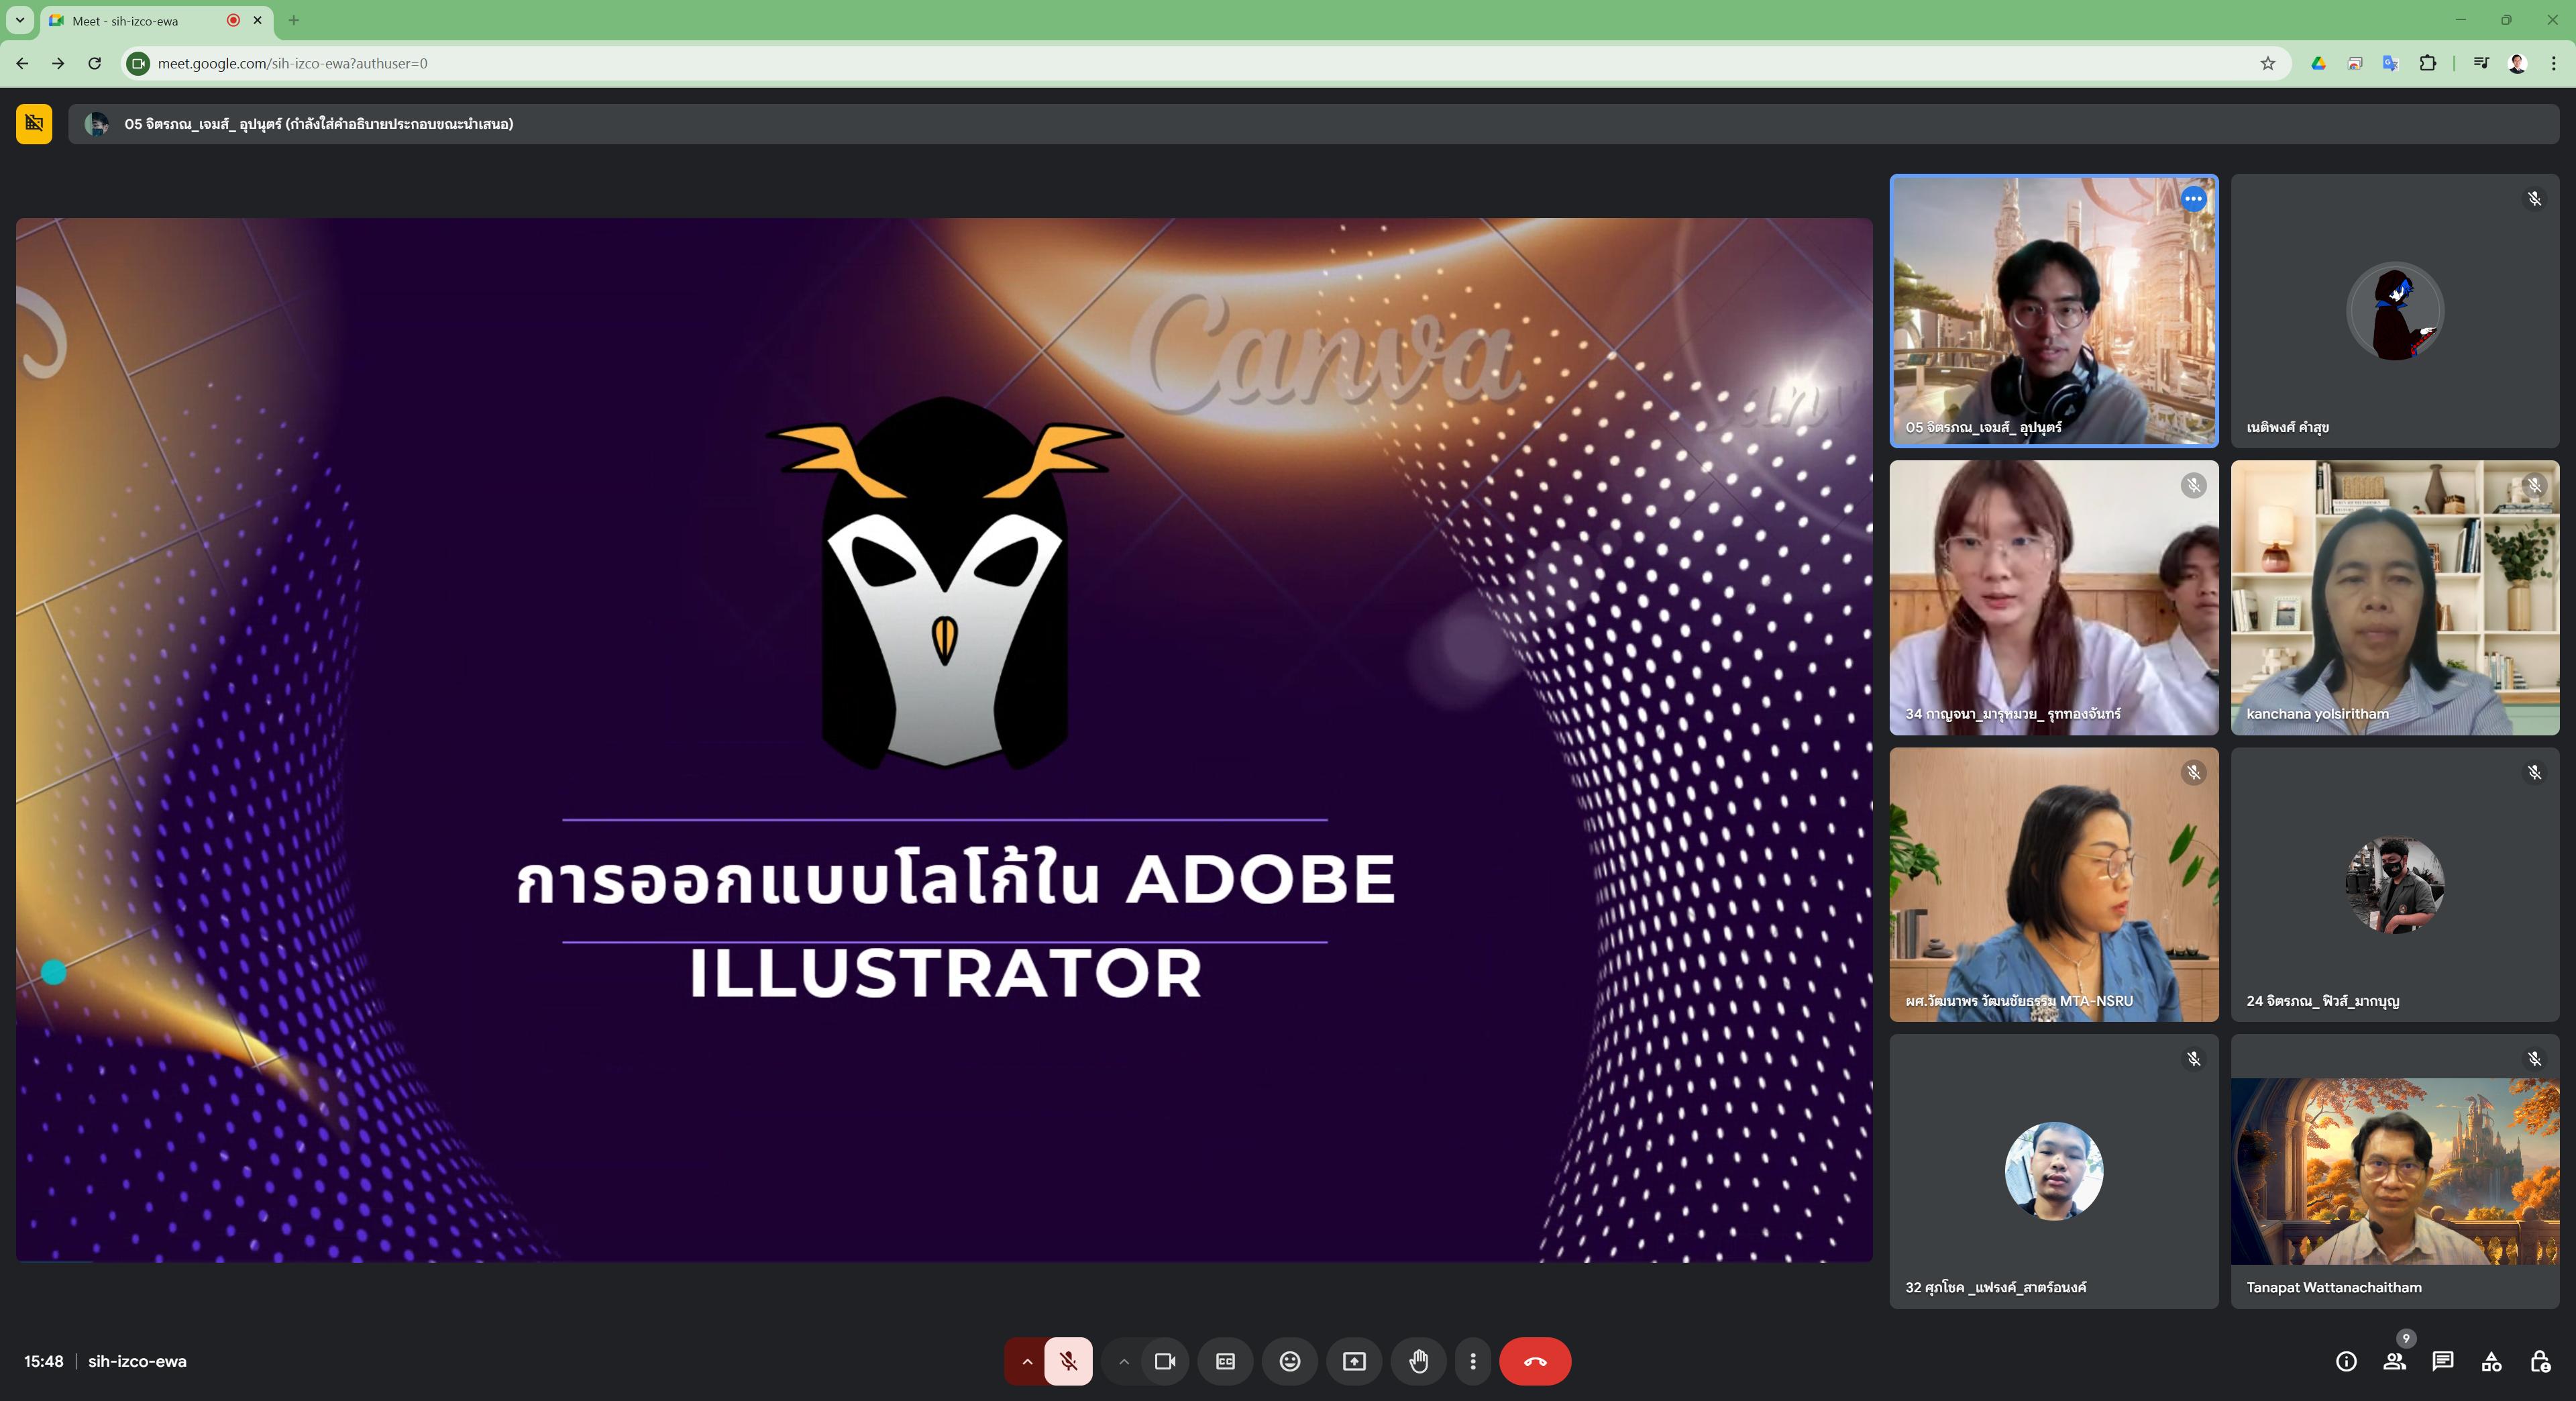This screenshot has width=2576, height=1401.
Task: Turn on closed captions
Action: pyautogui.click(x=1225, y=1361)
